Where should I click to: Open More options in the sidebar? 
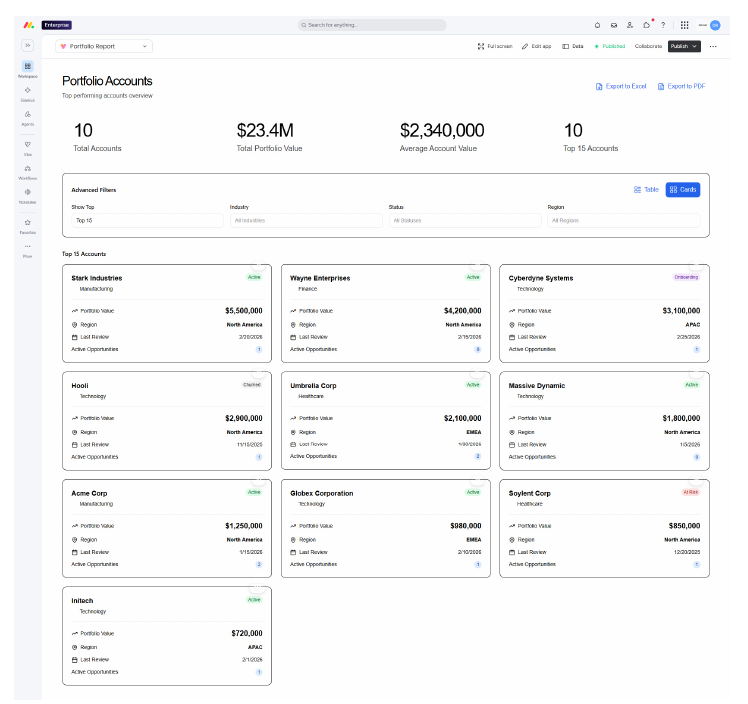coord(28,250)
